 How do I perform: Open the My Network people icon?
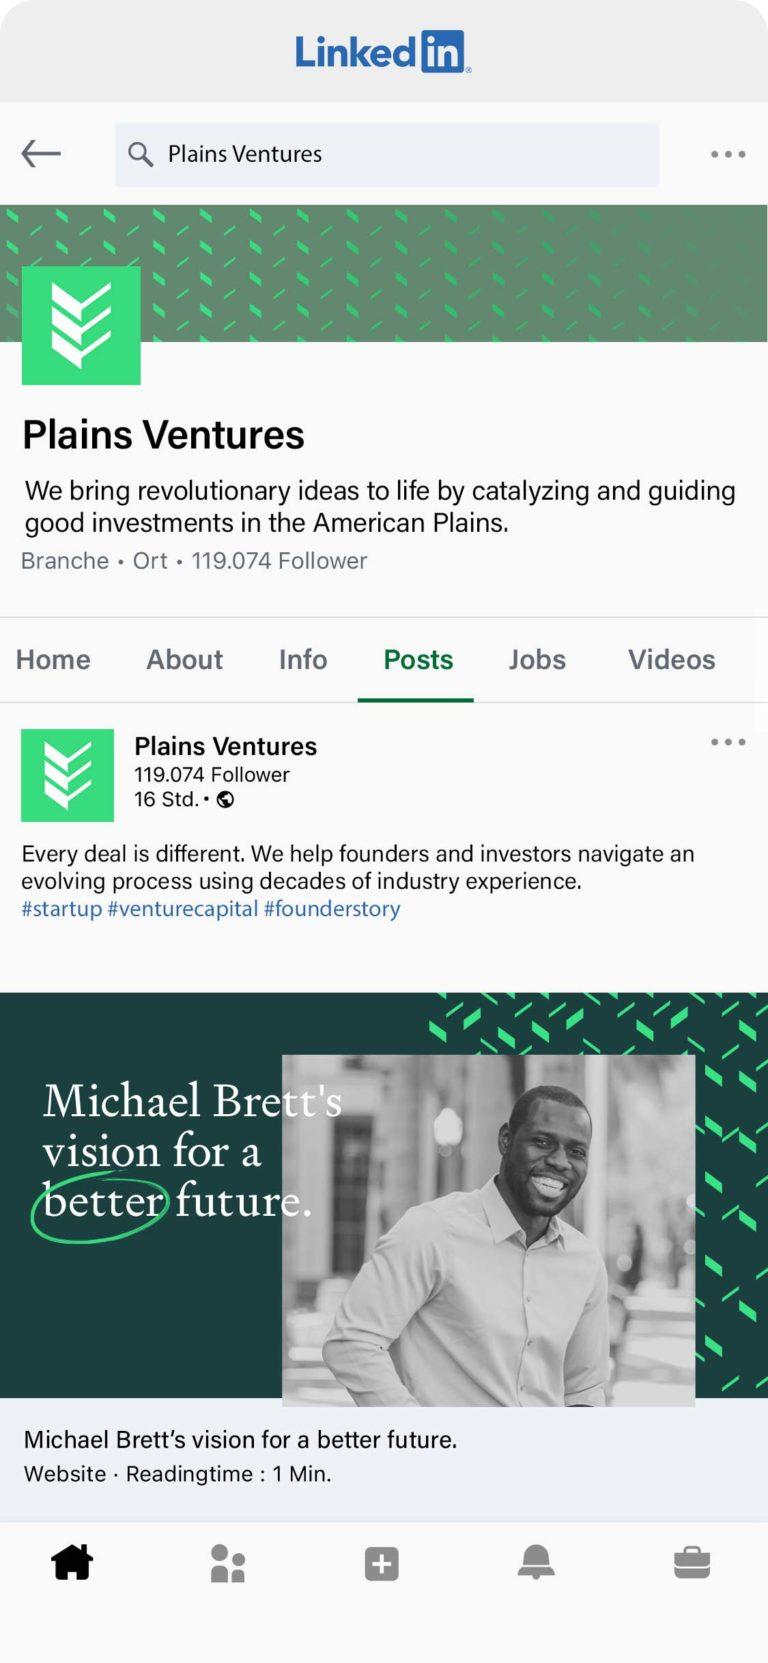point(228,1563)
